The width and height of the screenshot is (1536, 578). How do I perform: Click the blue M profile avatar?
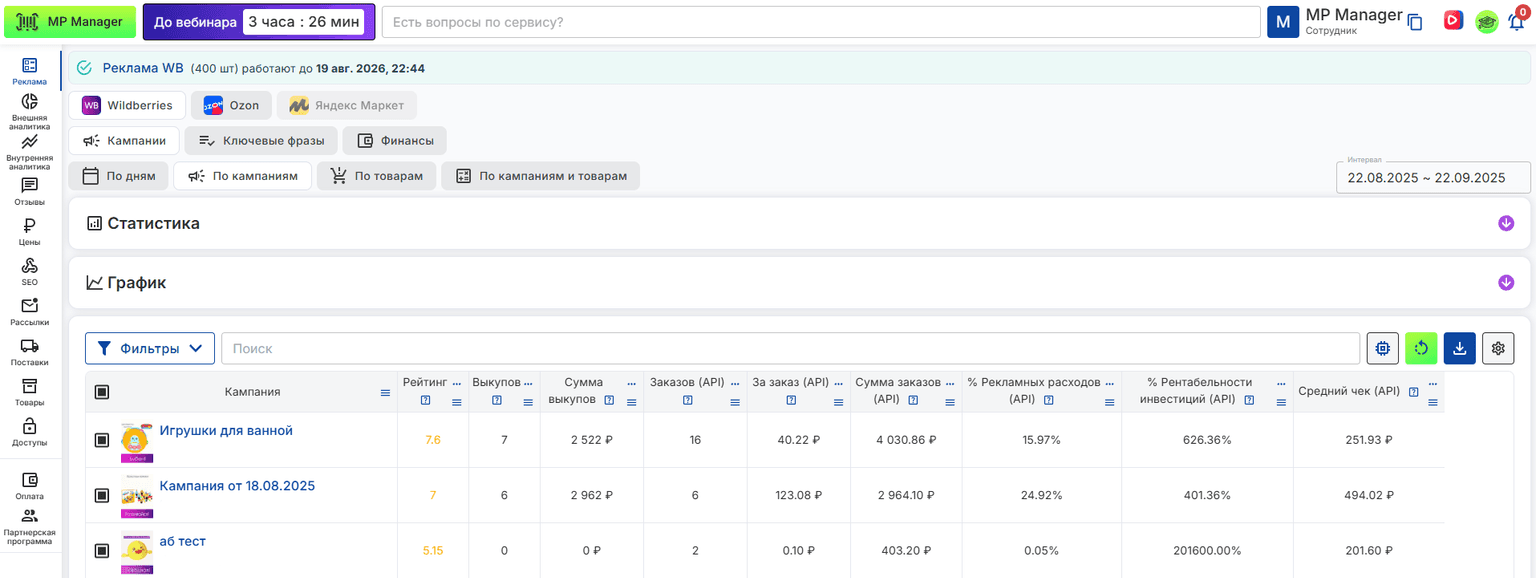click(x=1283, y=22)
